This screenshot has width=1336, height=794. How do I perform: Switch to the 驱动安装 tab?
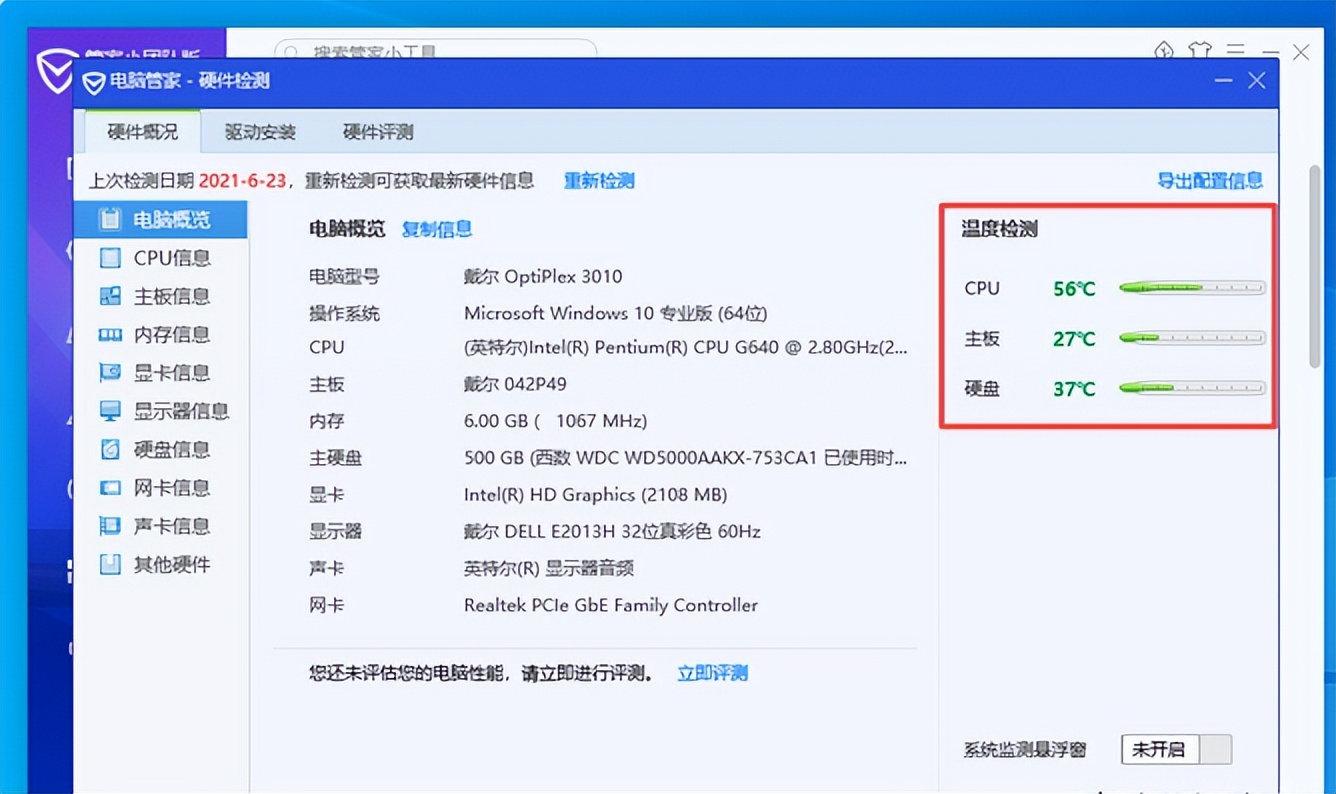point(260,131)
